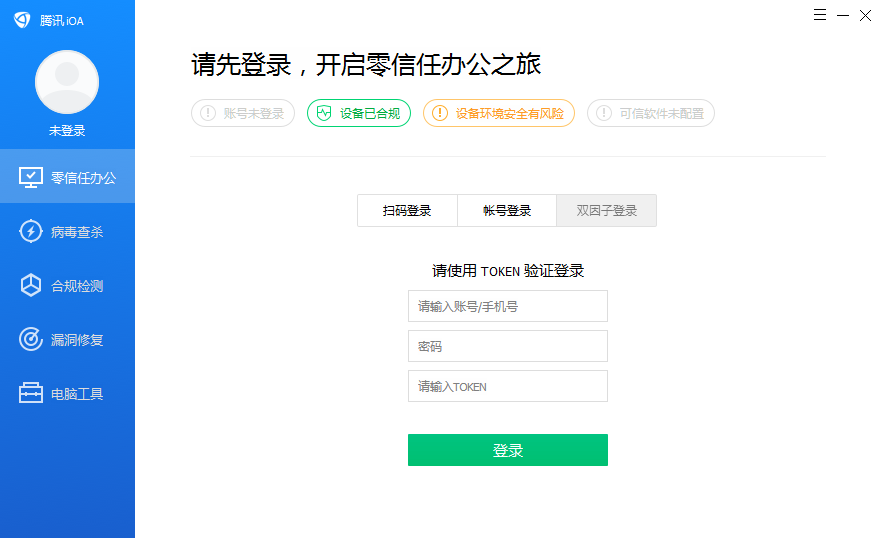Click the 设备已合规 shield icon
This screenshot has height=538, width=879.
324,113
